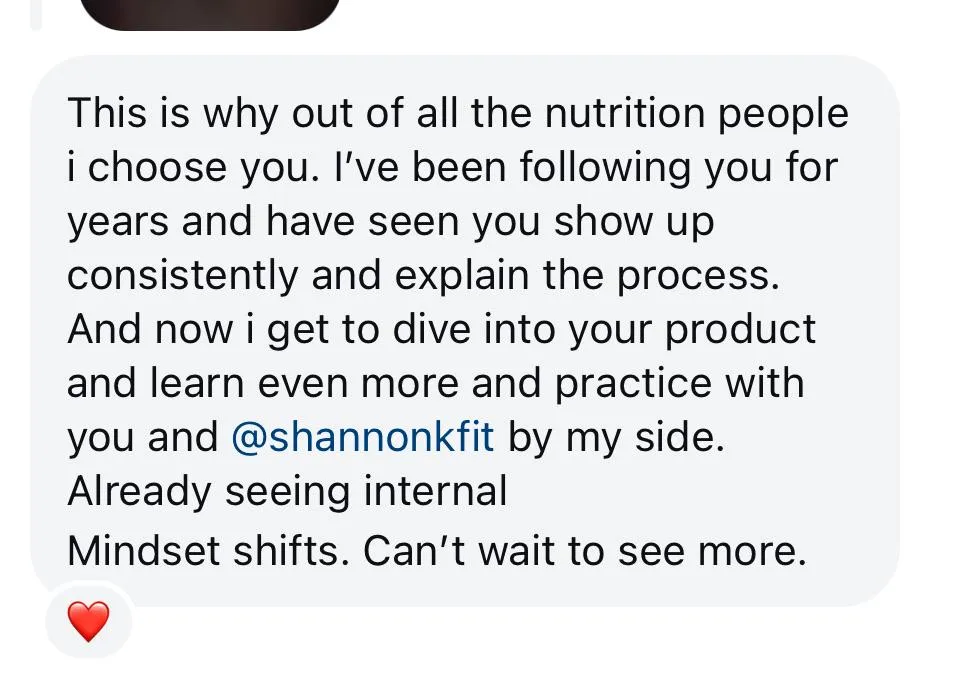The height and width of the screenshot is (692, 970).
Task: Click the line 'Already seeing internal'
Action: (287, 492)
